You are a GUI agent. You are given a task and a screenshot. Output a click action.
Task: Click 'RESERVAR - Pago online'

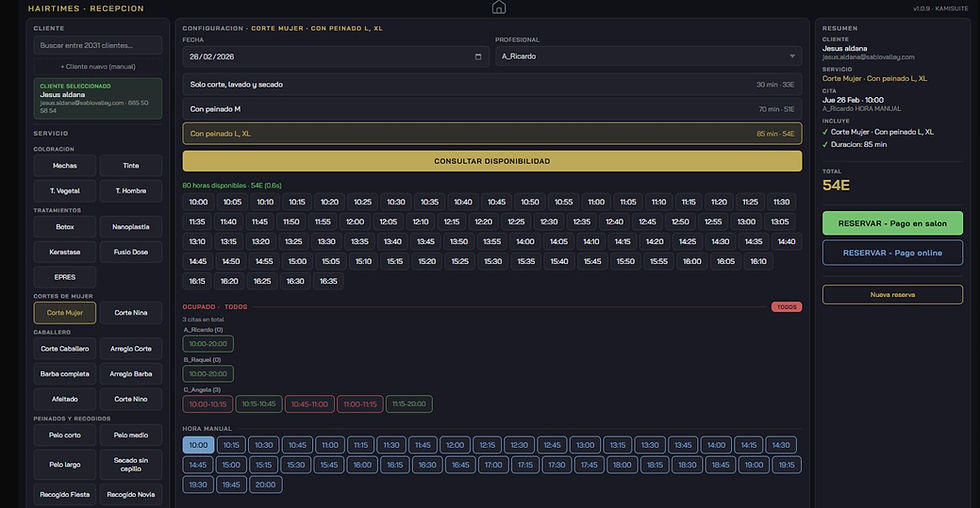coord(892,253)
